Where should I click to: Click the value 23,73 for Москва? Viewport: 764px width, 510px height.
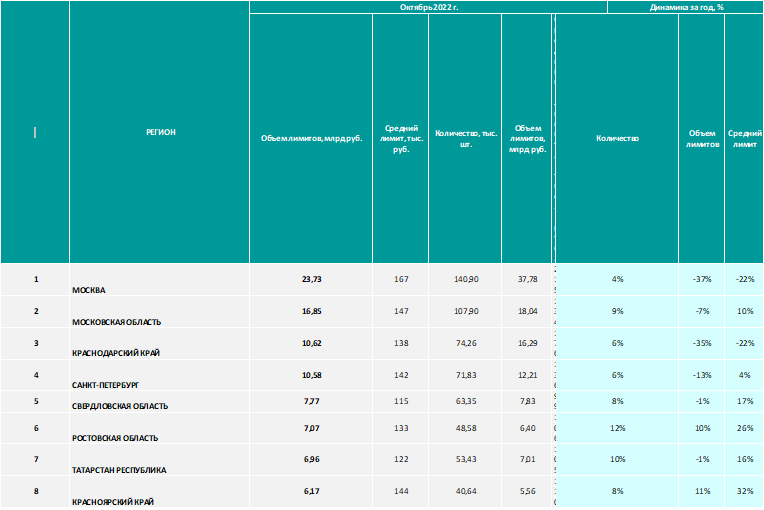[311, 280]
